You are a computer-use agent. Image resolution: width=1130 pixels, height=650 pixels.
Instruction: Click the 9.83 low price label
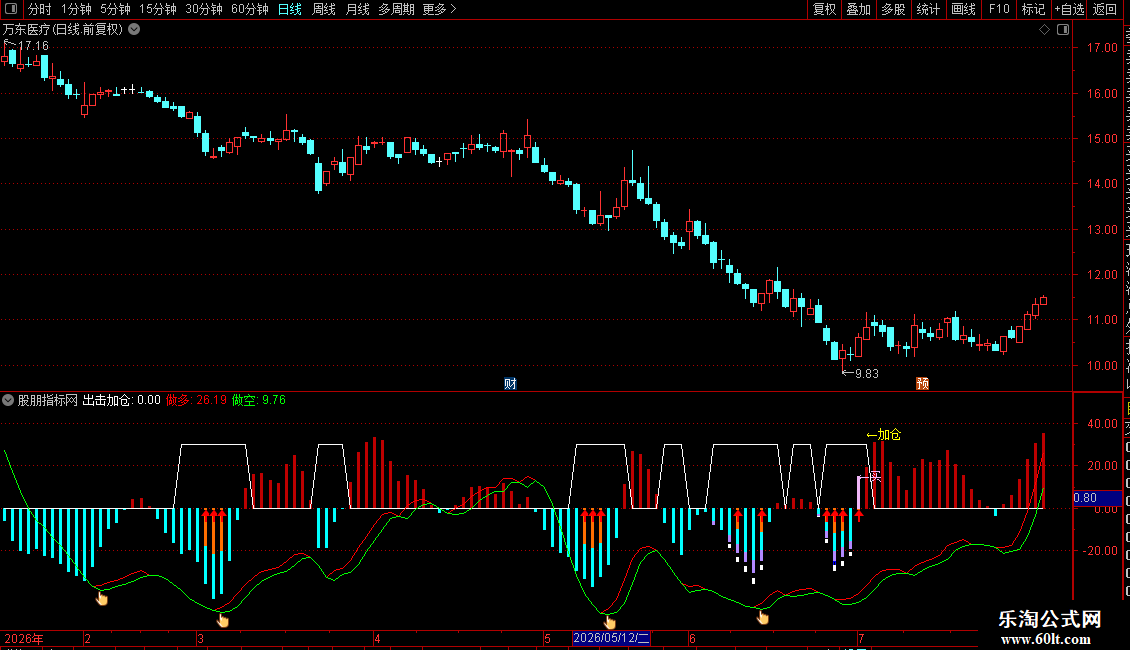point(867,373)
